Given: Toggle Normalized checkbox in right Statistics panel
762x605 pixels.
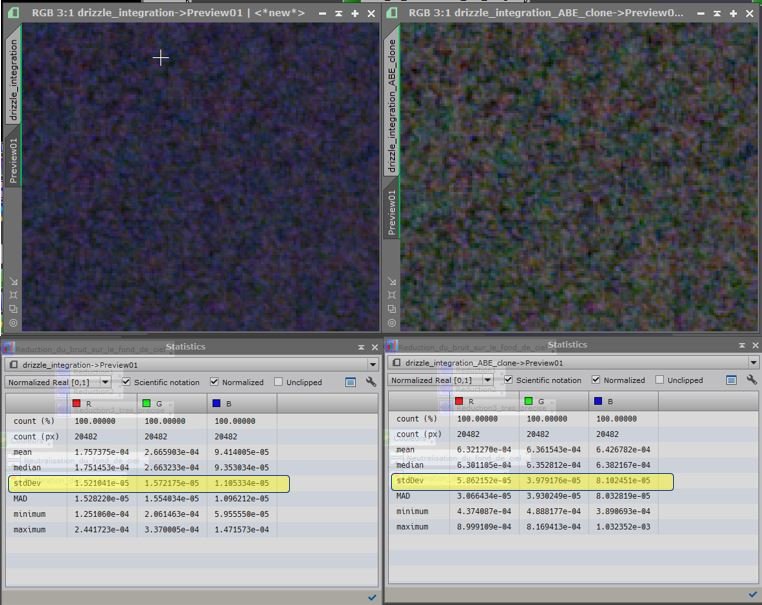Looking at the screenshot, I should [595, 380].
